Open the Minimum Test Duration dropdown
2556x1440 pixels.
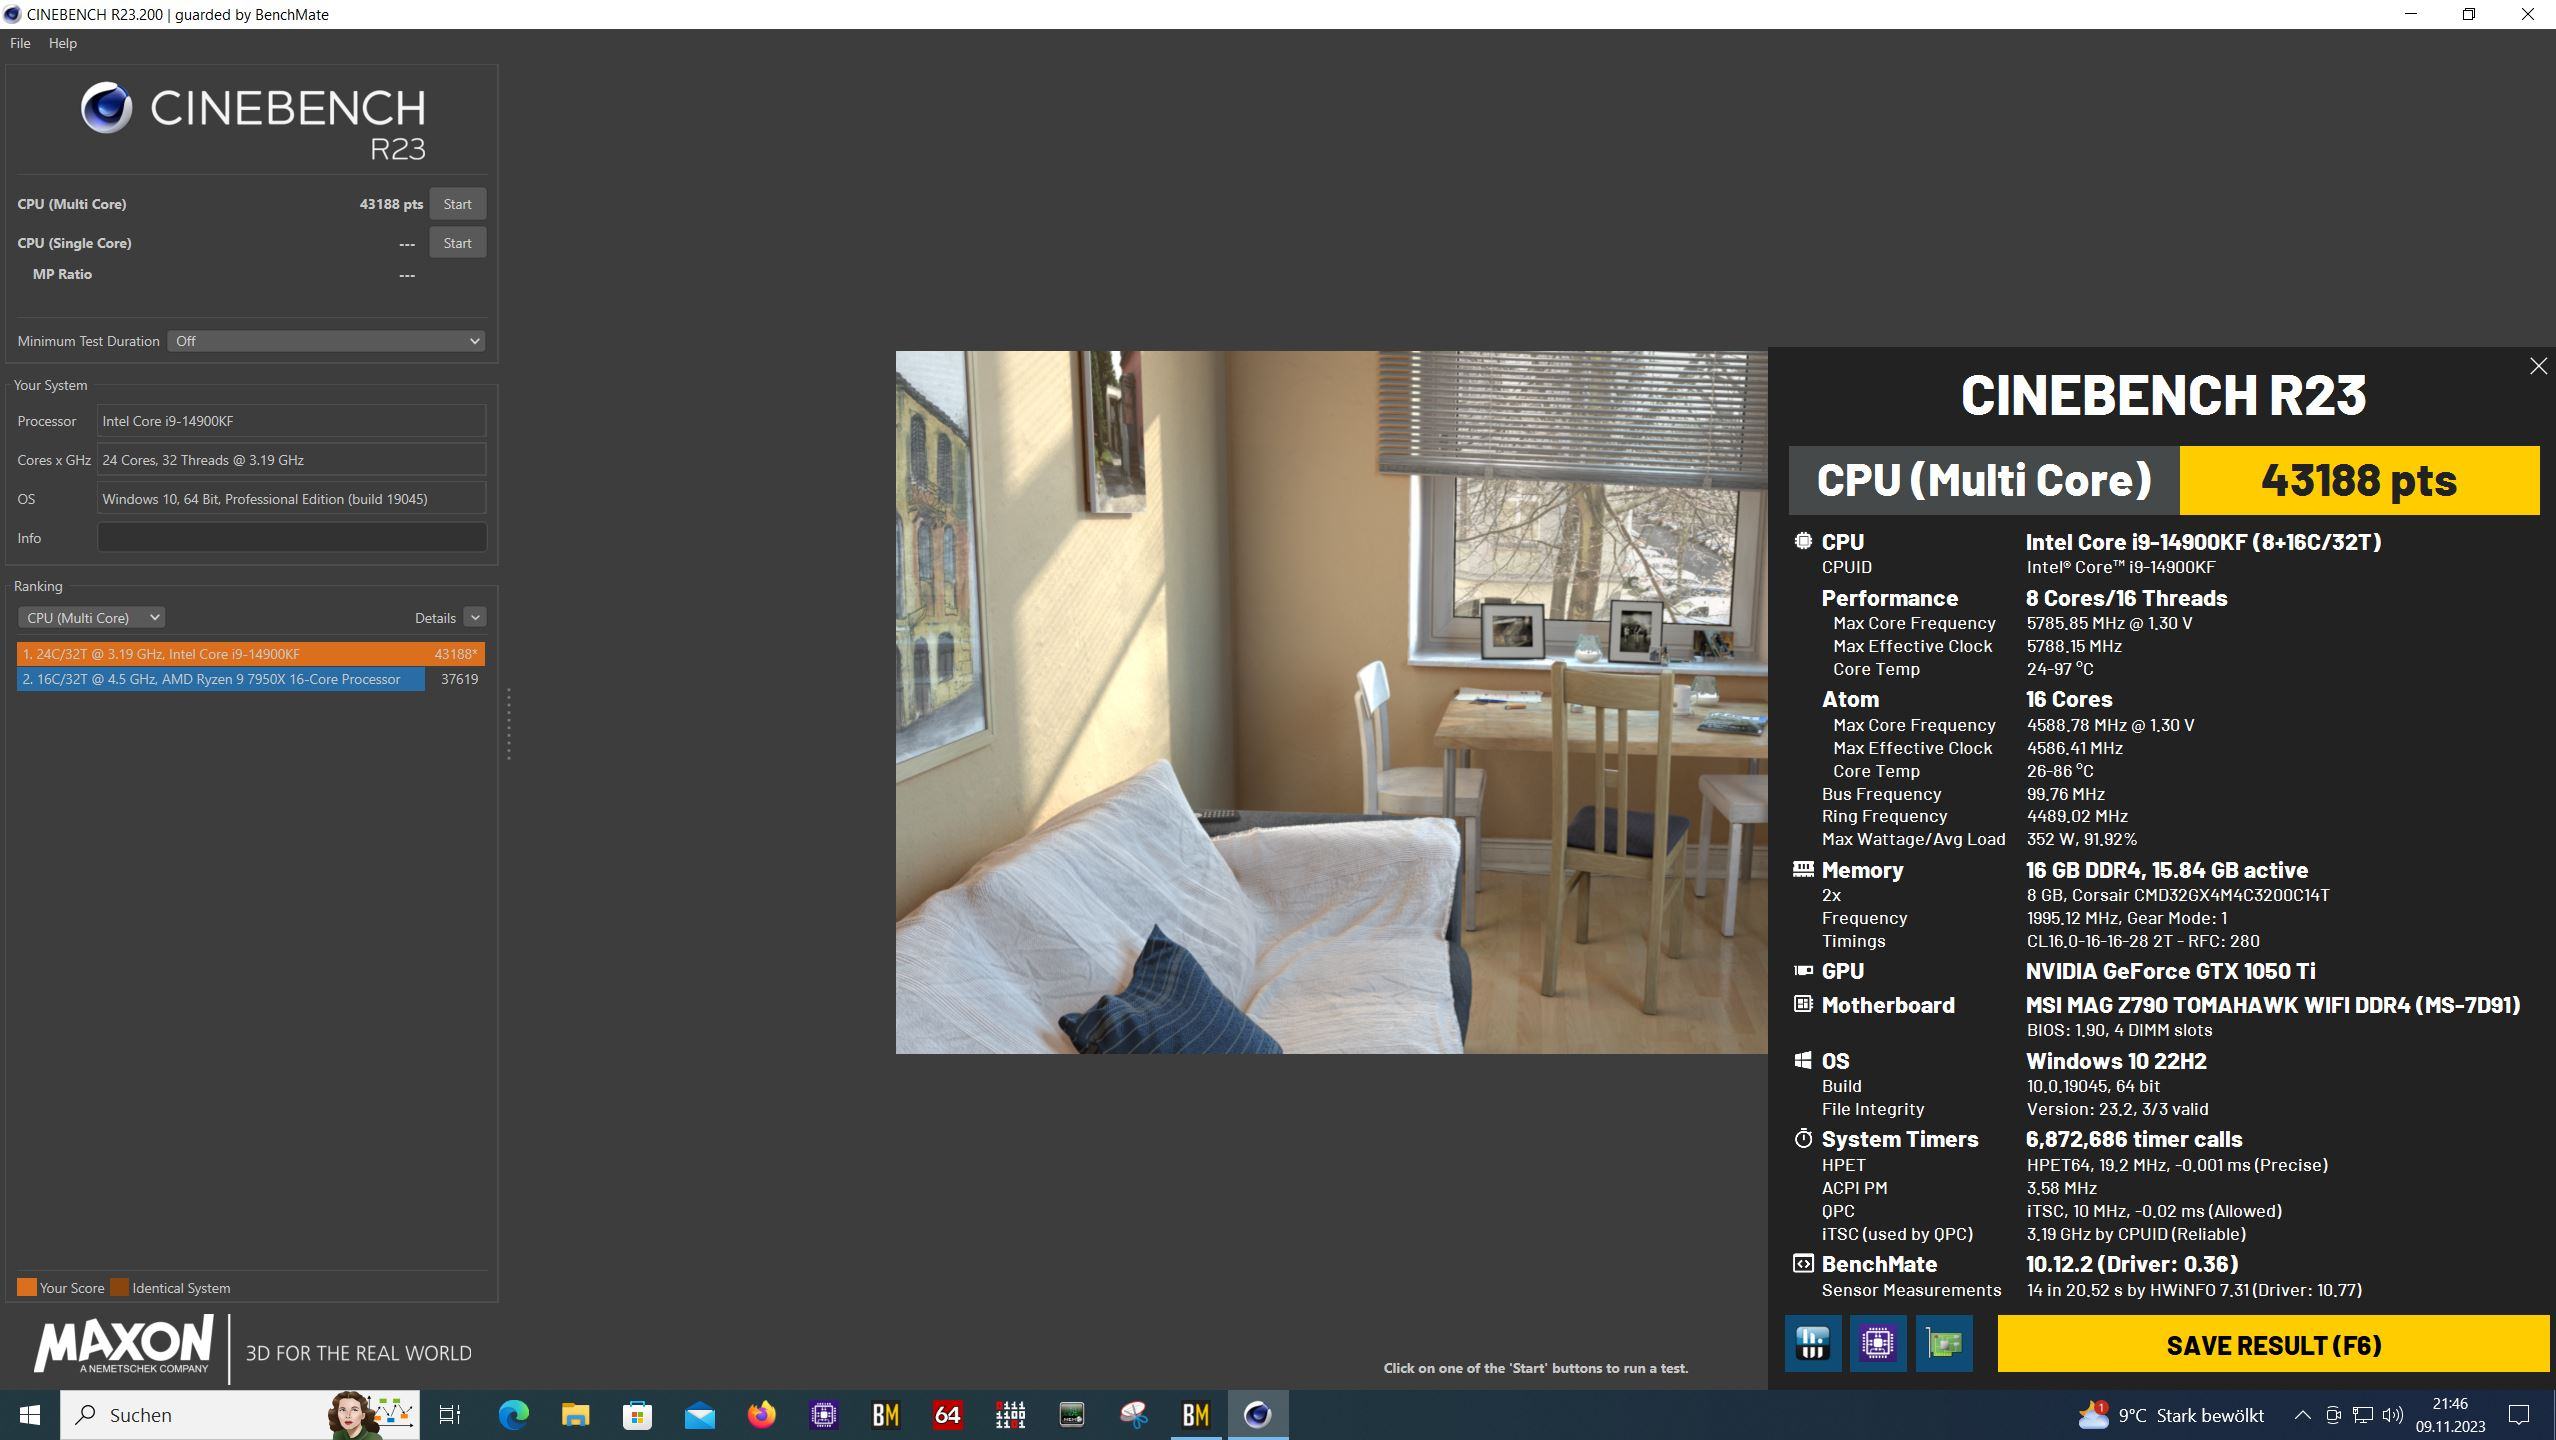[326, 341]
